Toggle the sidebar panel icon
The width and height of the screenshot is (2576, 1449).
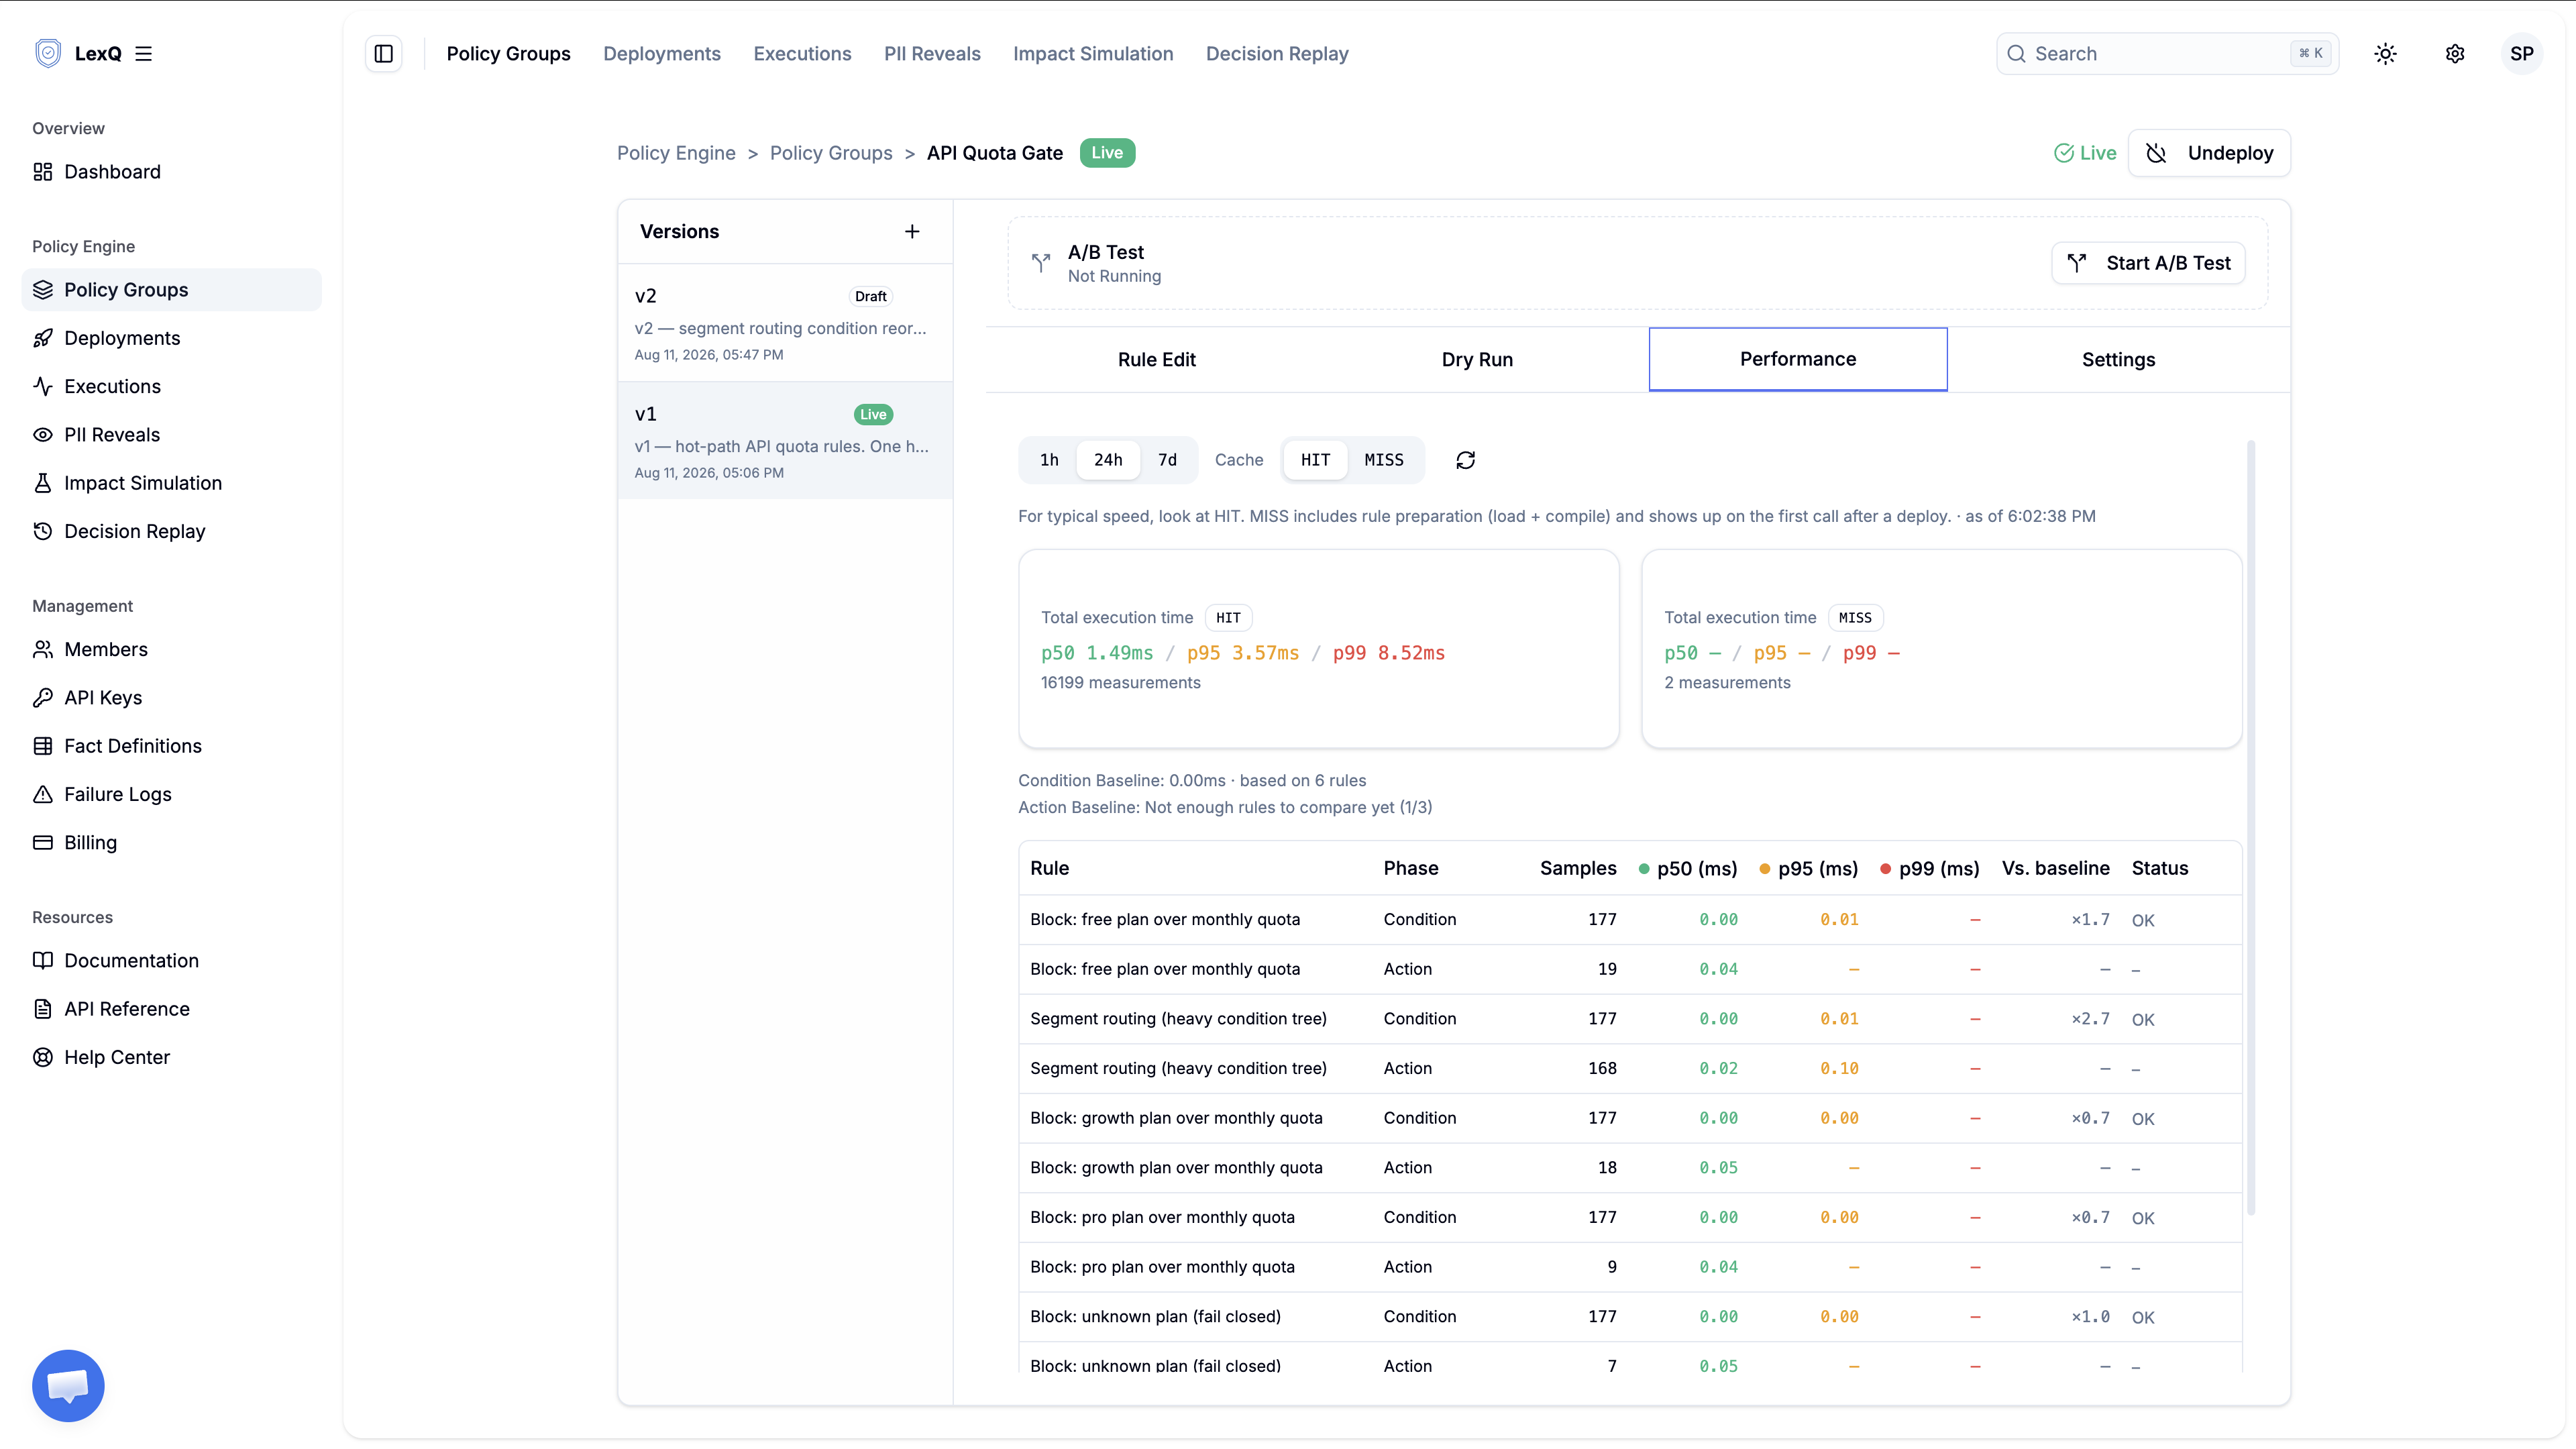click(x=384, y=54)
